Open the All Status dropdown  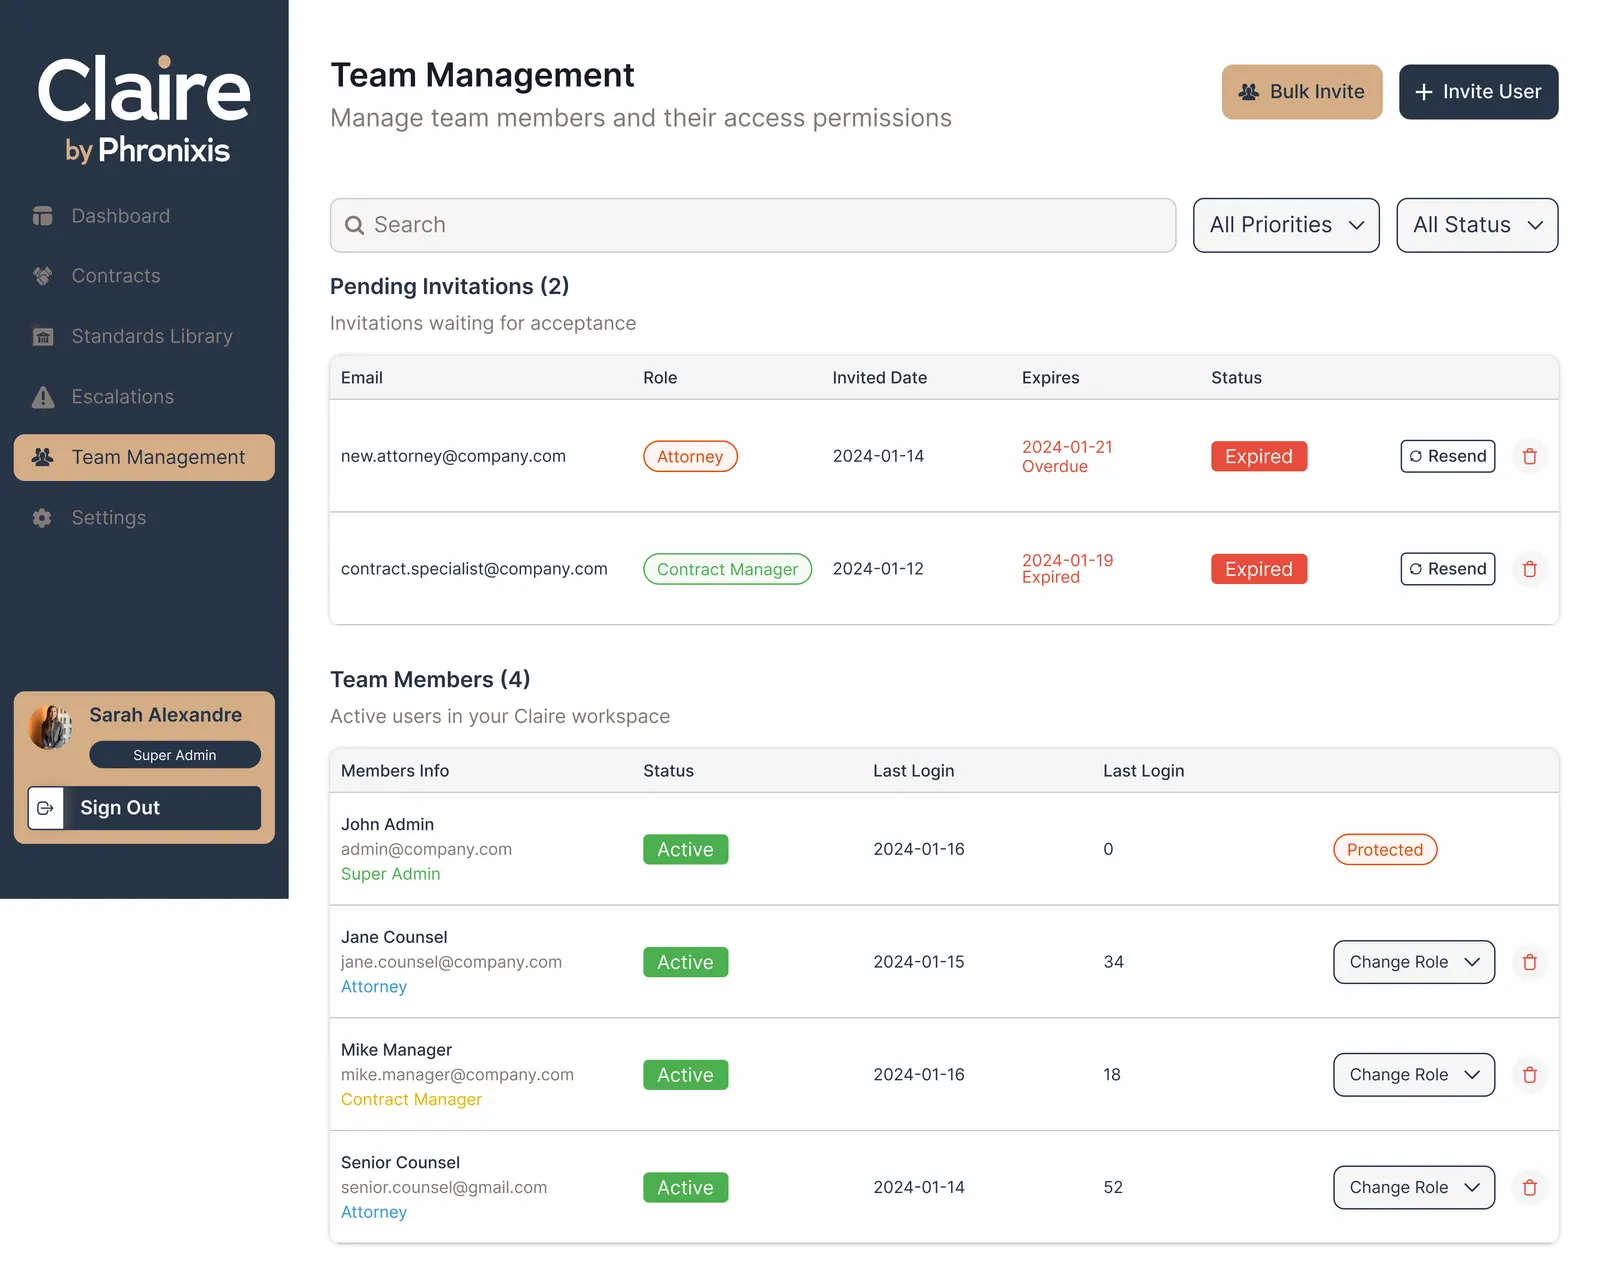pos(1477,225)
